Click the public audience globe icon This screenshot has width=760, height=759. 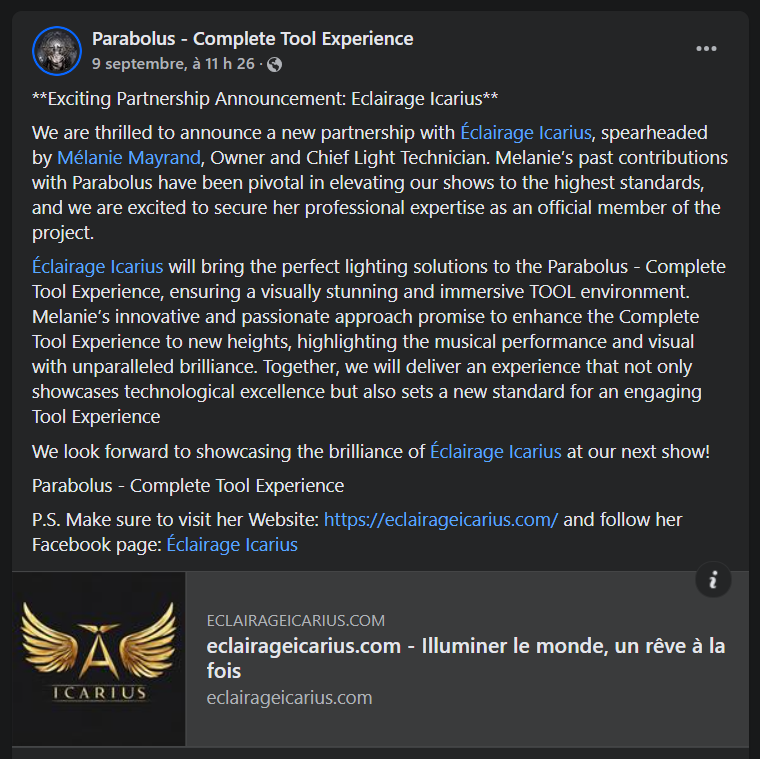275,64
